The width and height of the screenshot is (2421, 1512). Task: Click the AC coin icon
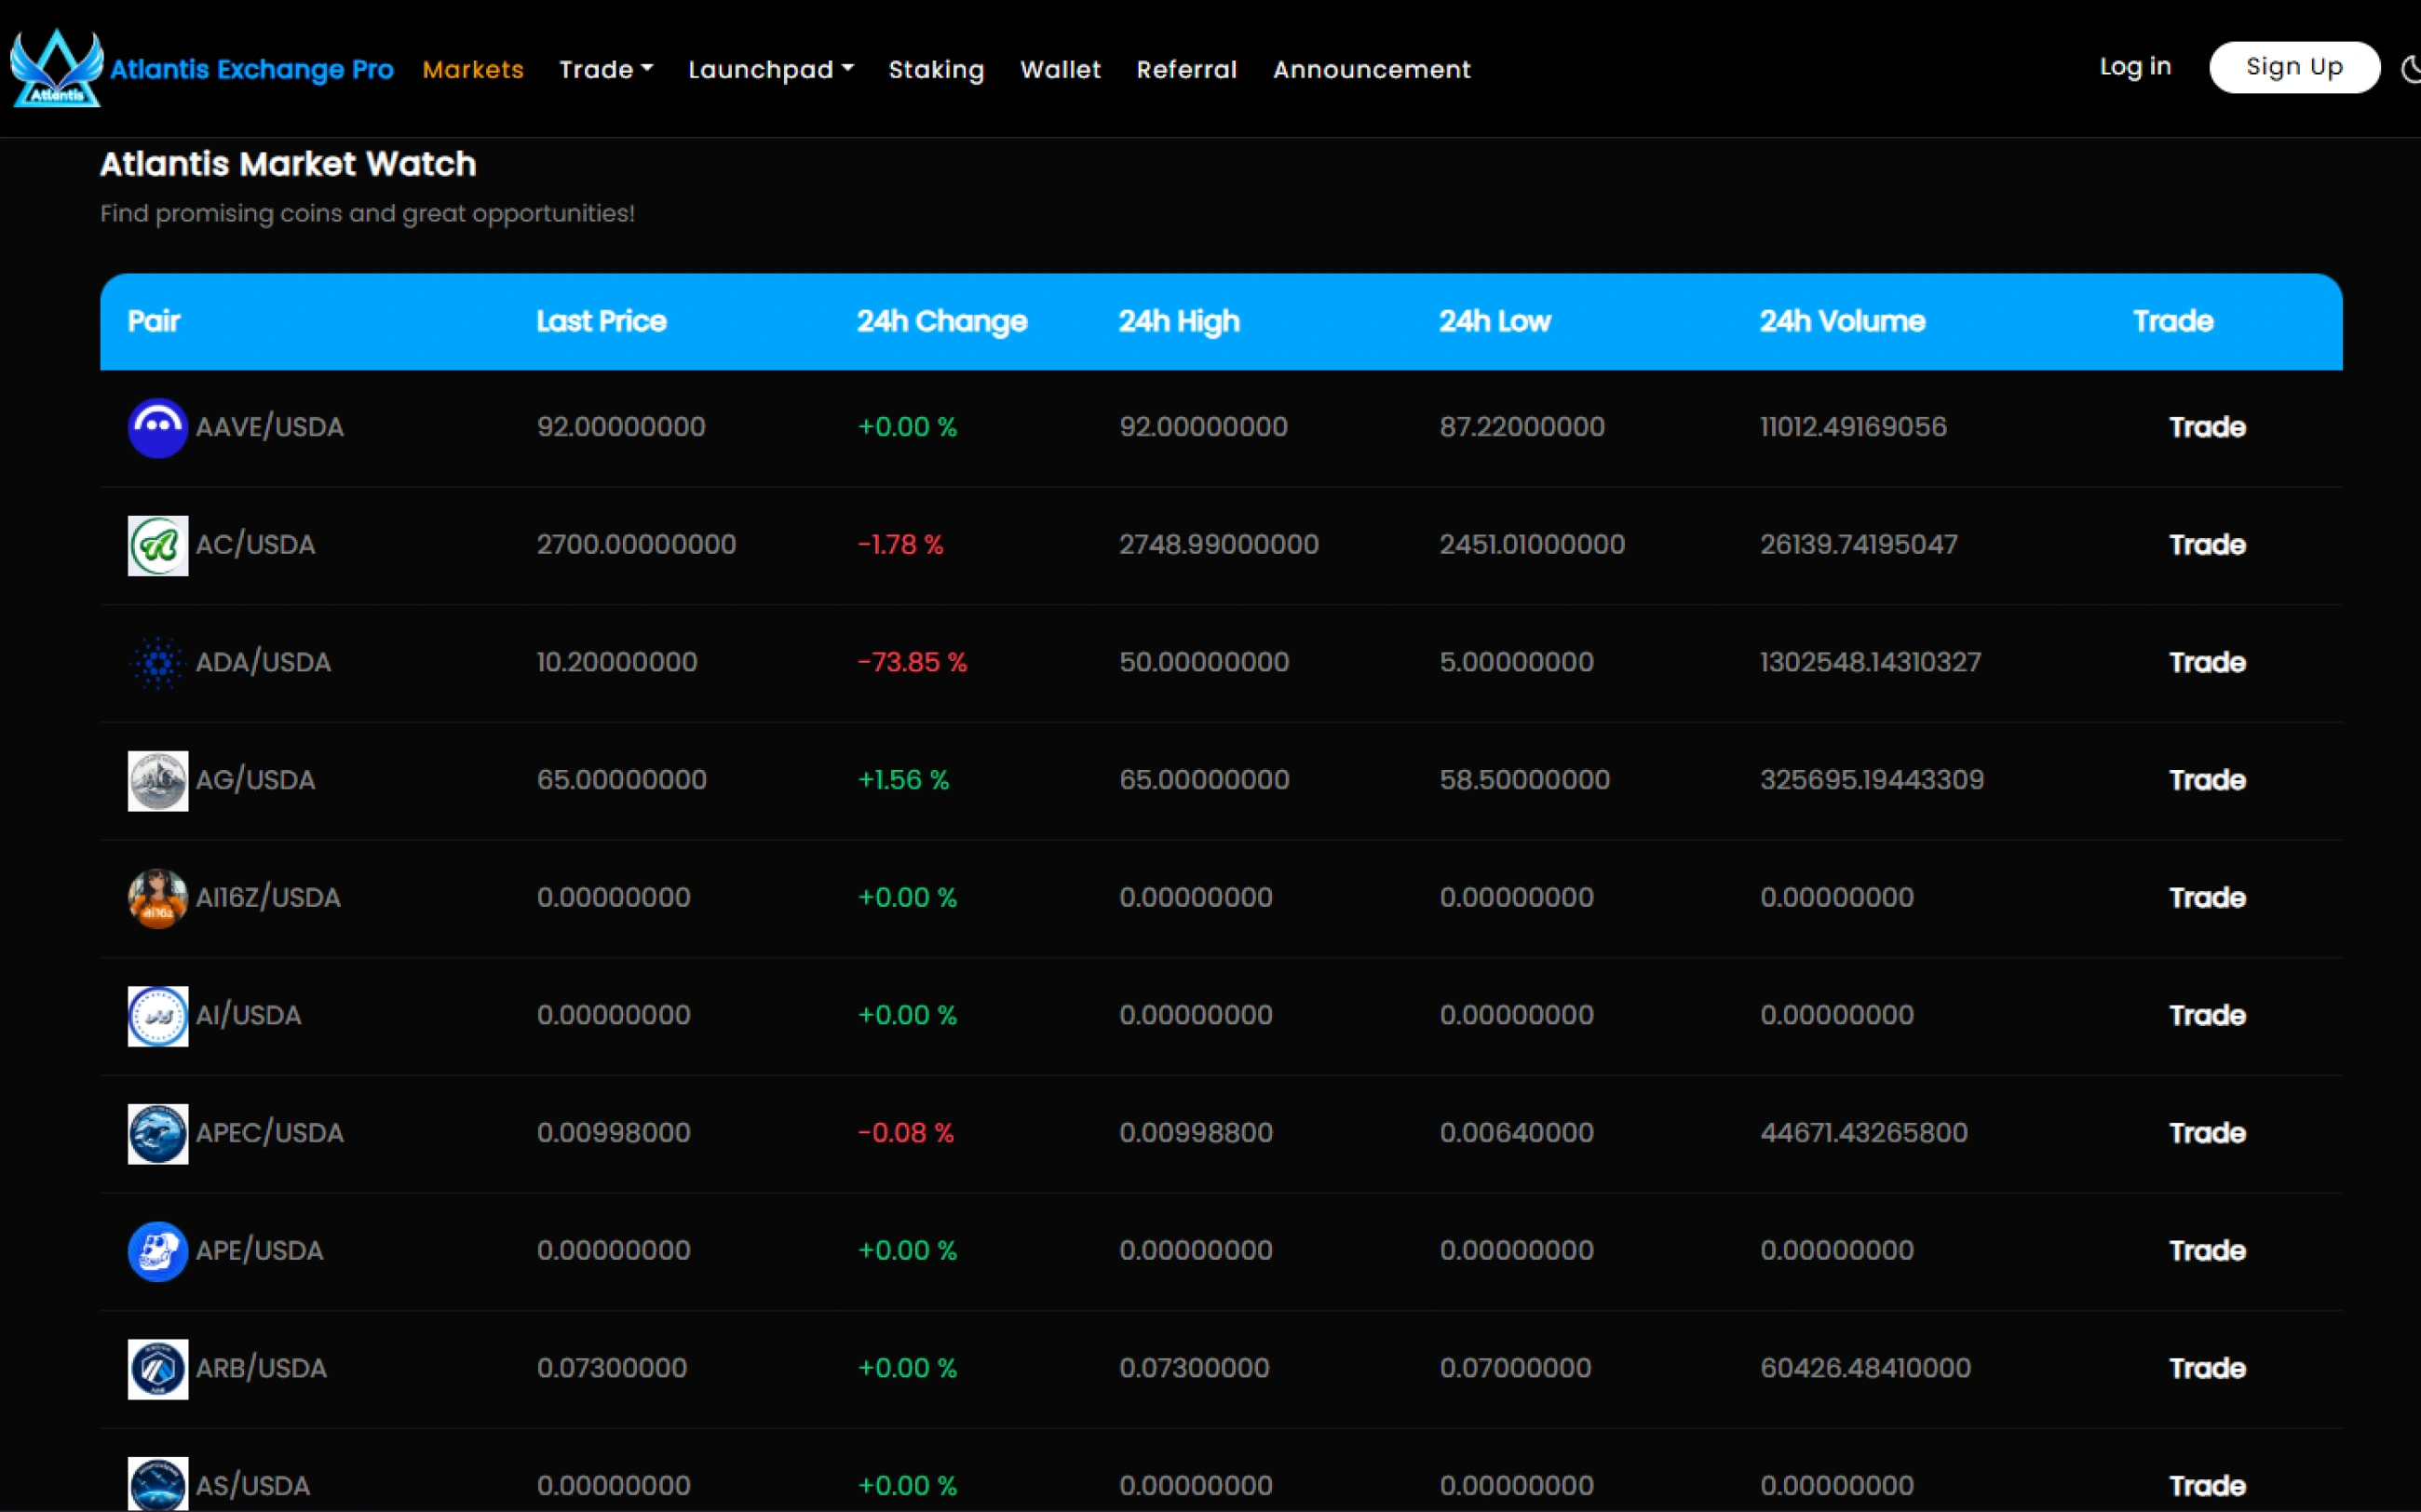pos(158,546)
